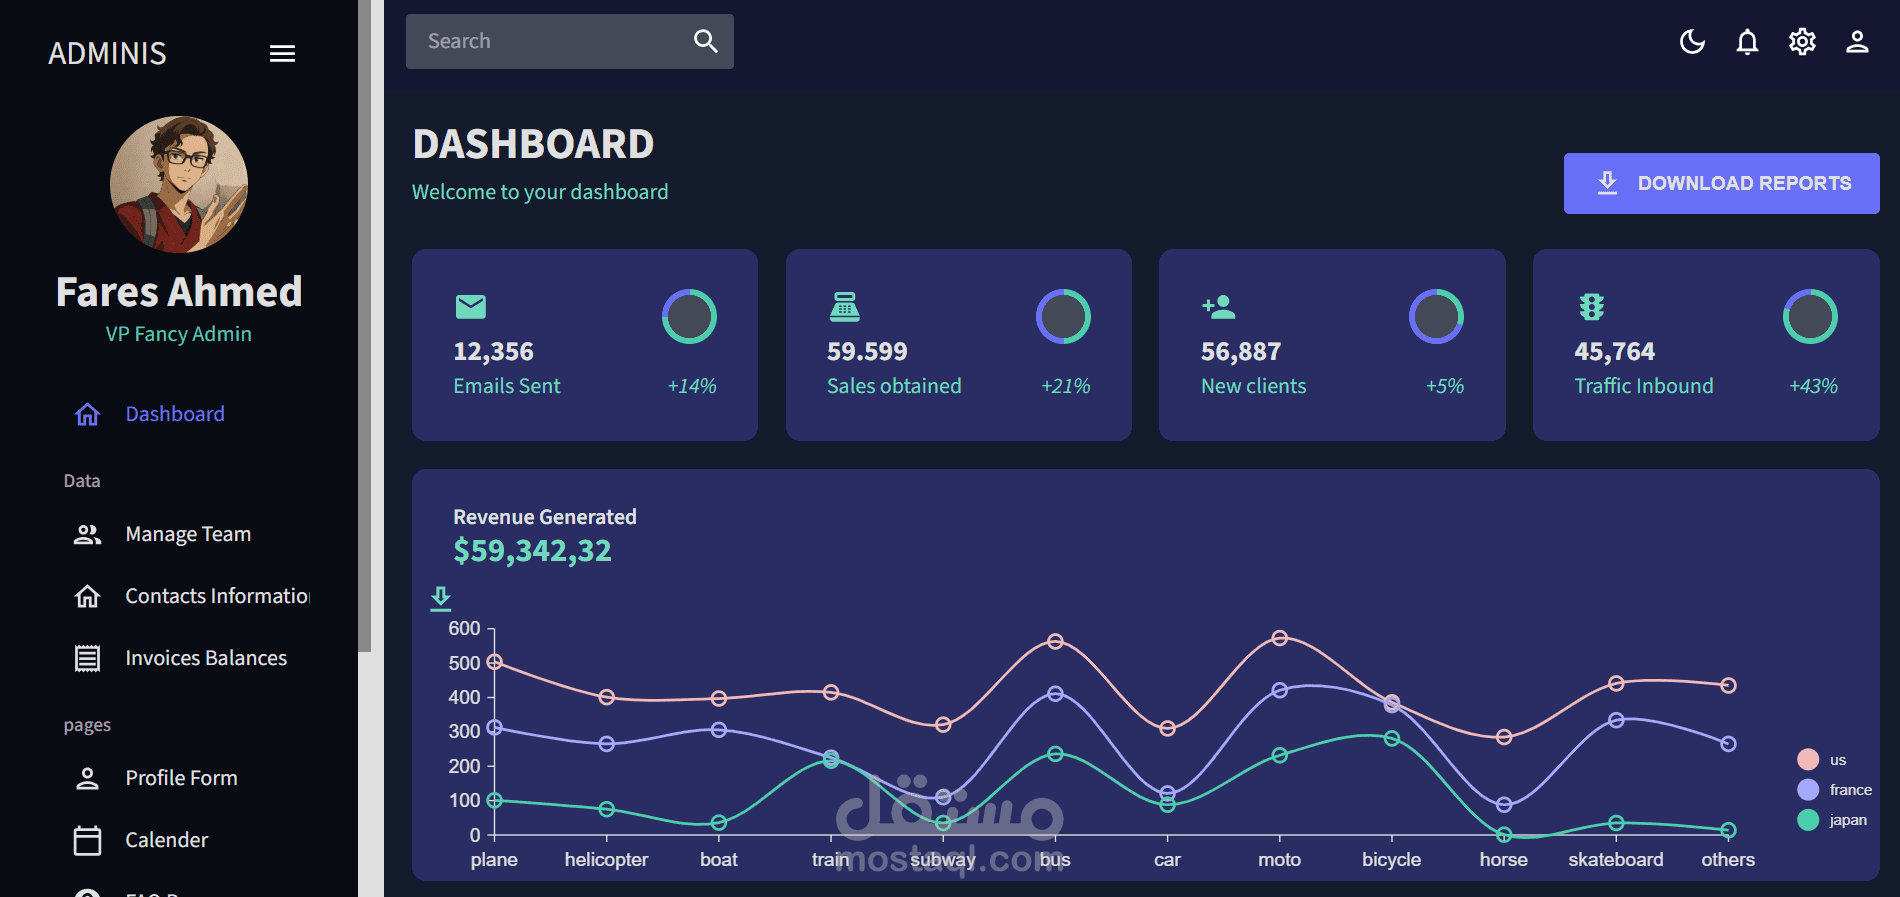
Task: Click the progress ring on Sales obtained card
Action: click(x=1063, y=317)
